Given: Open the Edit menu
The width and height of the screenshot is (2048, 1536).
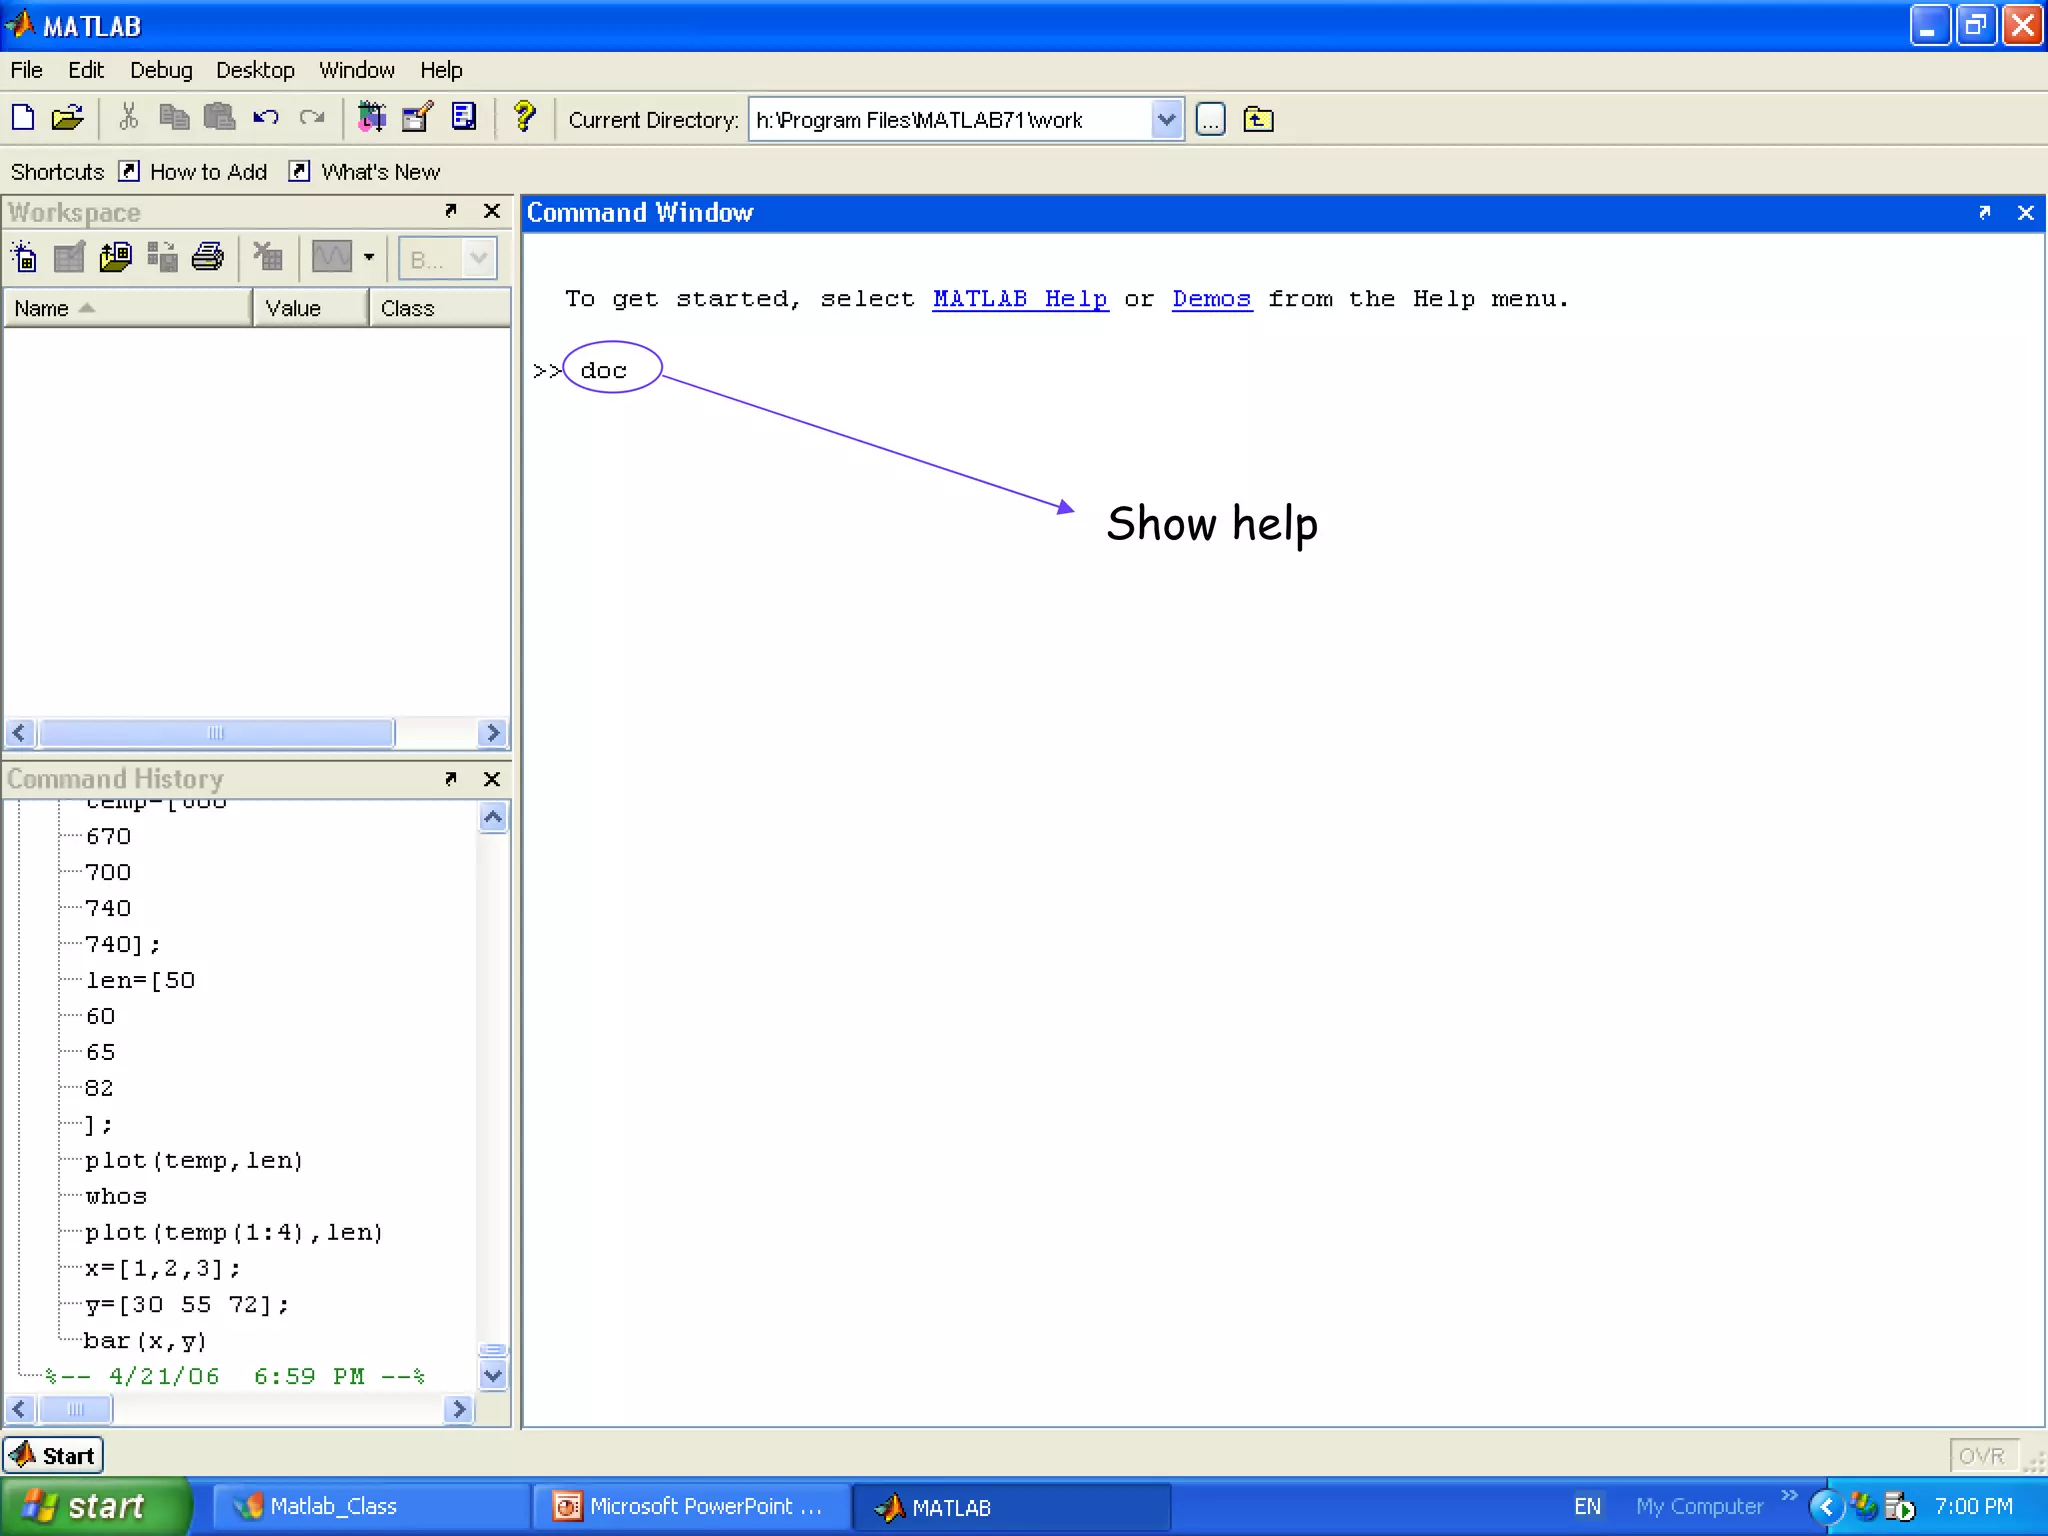Looking at the screenshot, I should [86, 70].
